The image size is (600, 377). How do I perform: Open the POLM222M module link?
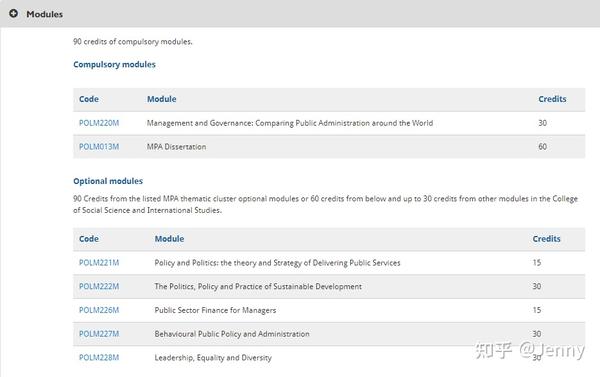coord(99,286)
